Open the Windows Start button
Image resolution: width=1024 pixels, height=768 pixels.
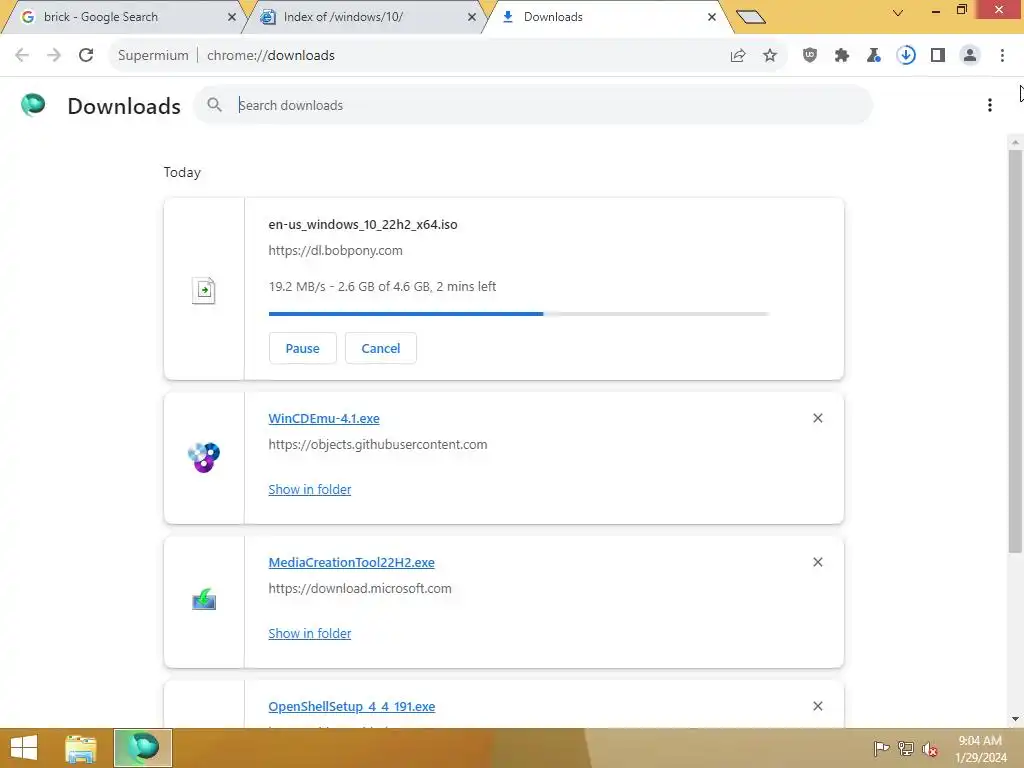click(24, 748)
